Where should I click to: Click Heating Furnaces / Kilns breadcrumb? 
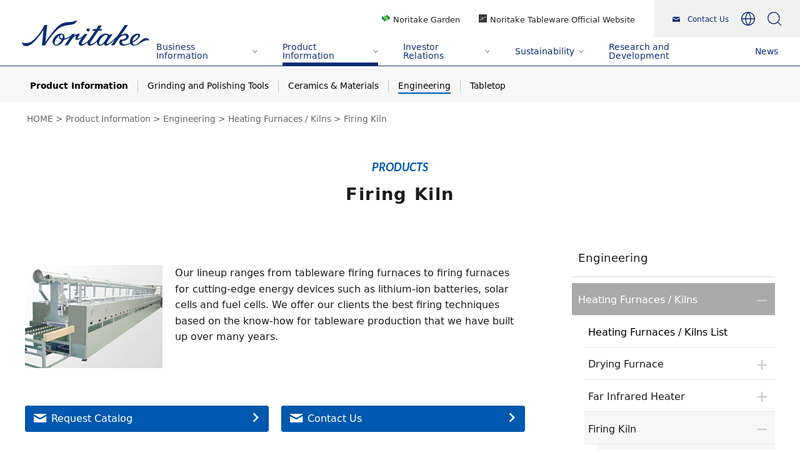(x=279, y=119)
